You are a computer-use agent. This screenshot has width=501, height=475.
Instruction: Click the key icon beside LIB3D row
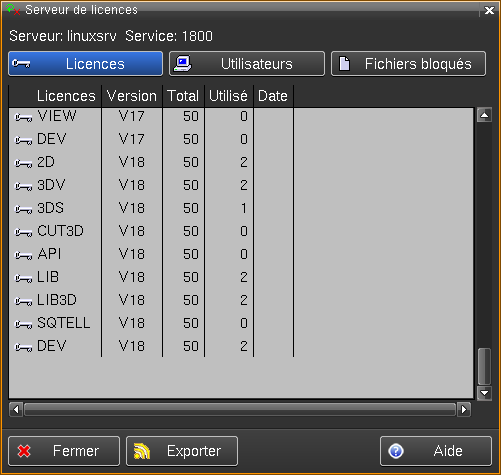pos(24,301)
